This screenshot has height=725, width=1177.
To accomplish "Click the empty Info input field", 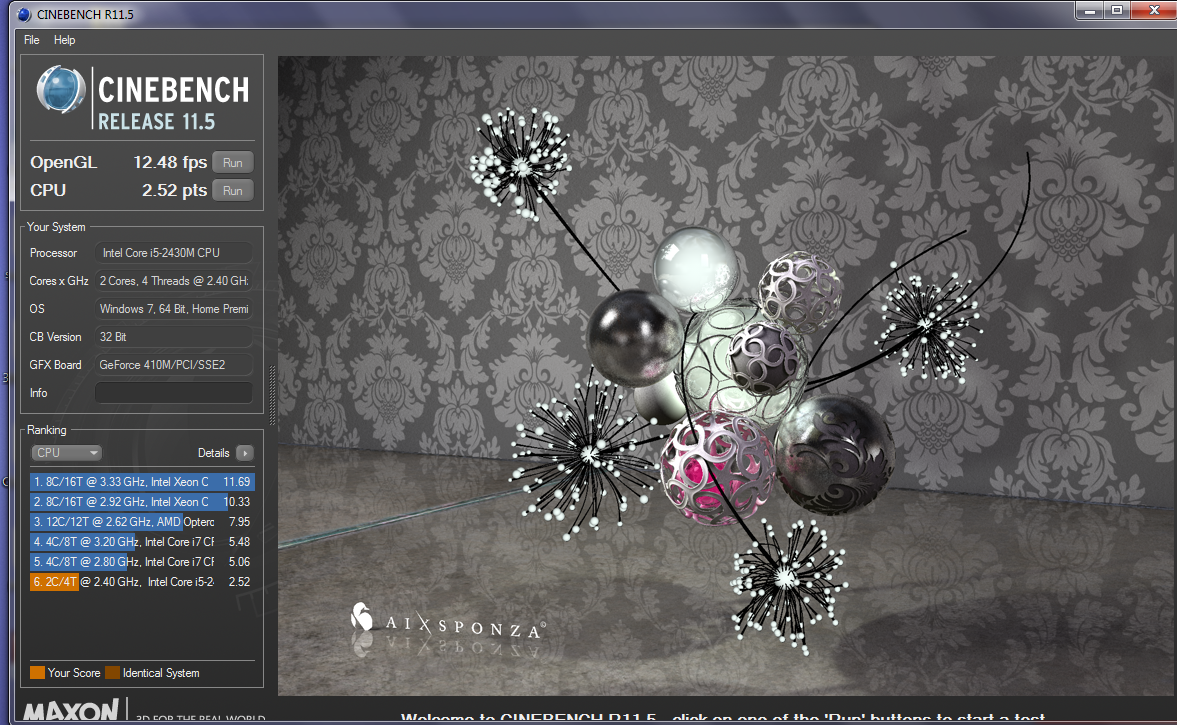I will coord(173,393).
